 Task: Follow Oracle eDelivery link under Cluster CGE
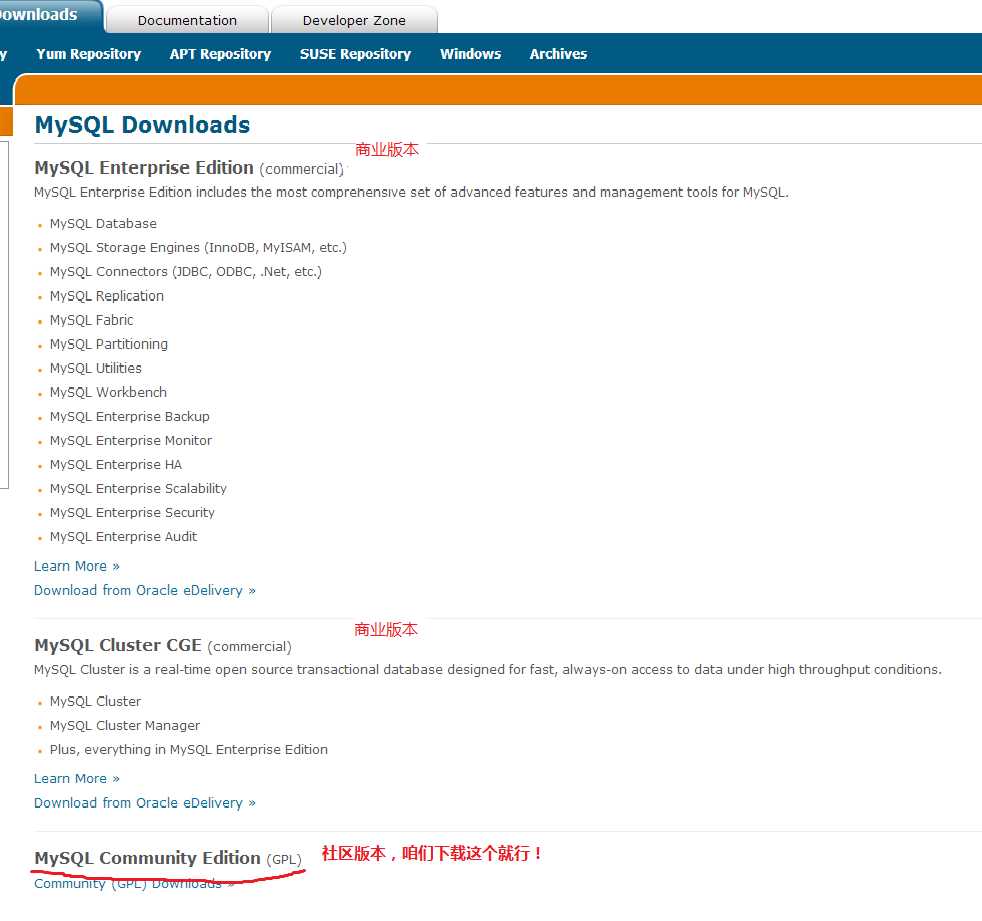pyautogui.click(x=145, y=803)
